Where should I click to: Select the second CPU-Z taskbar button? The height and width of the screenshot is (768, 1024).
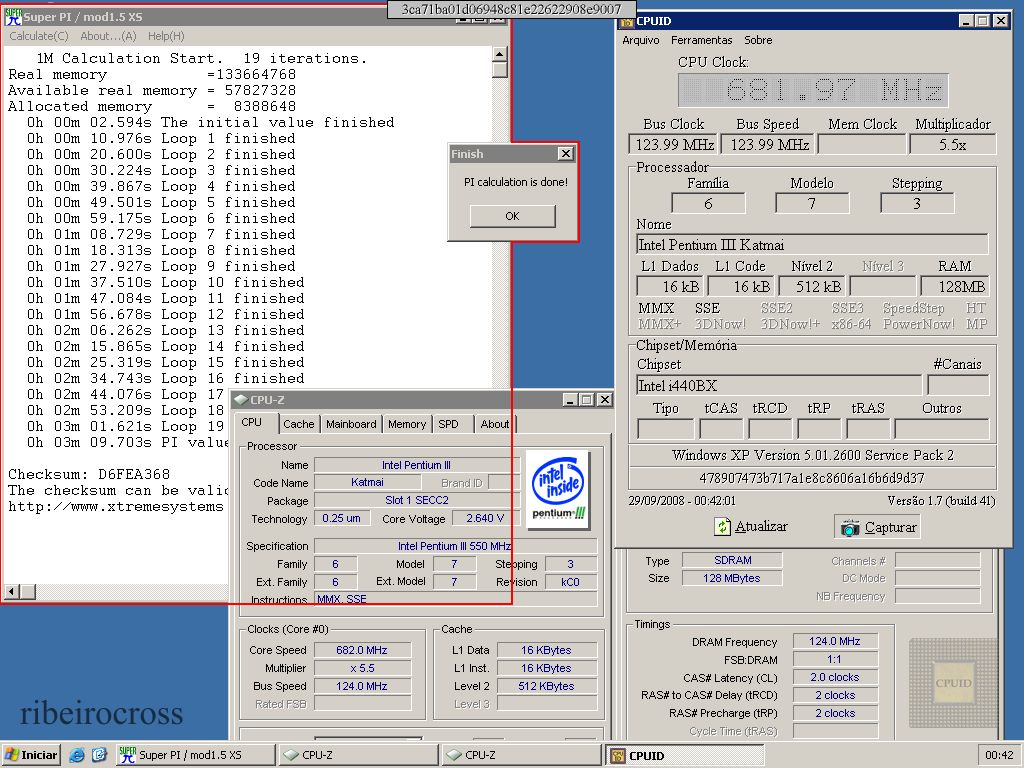(x=522, y=755)
